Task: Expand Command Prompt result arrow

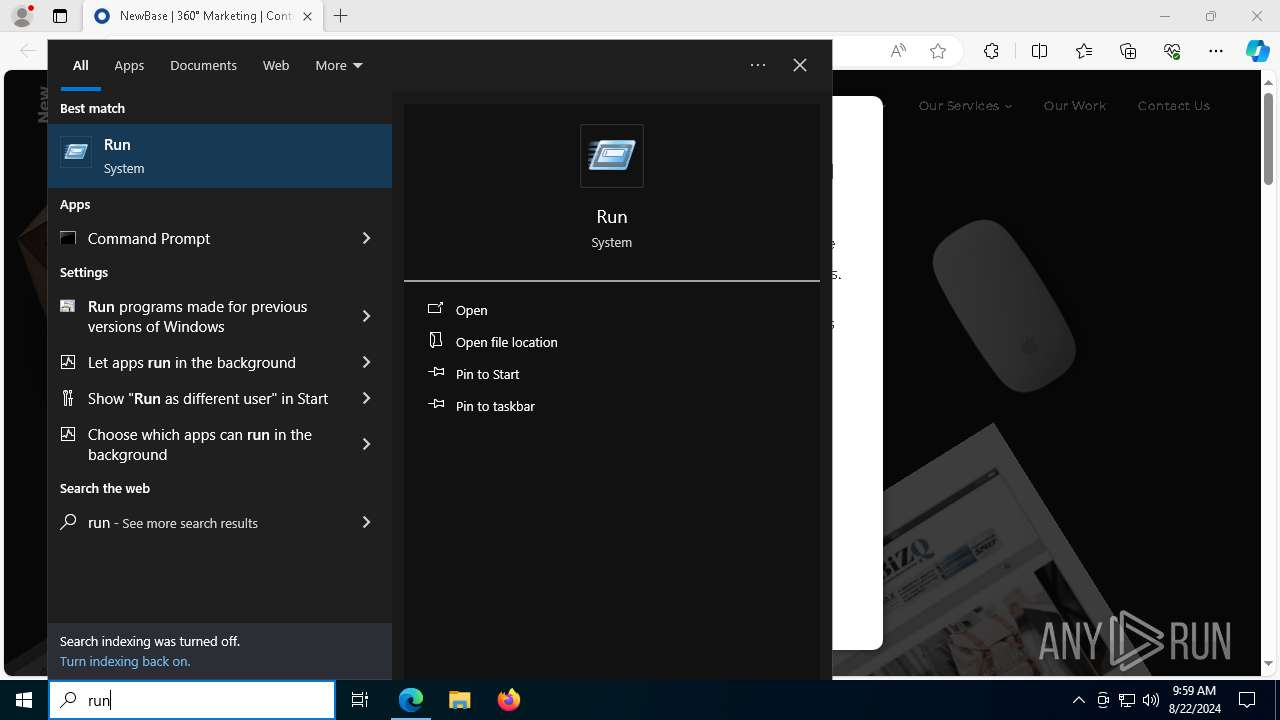Action: pos(366,238)
